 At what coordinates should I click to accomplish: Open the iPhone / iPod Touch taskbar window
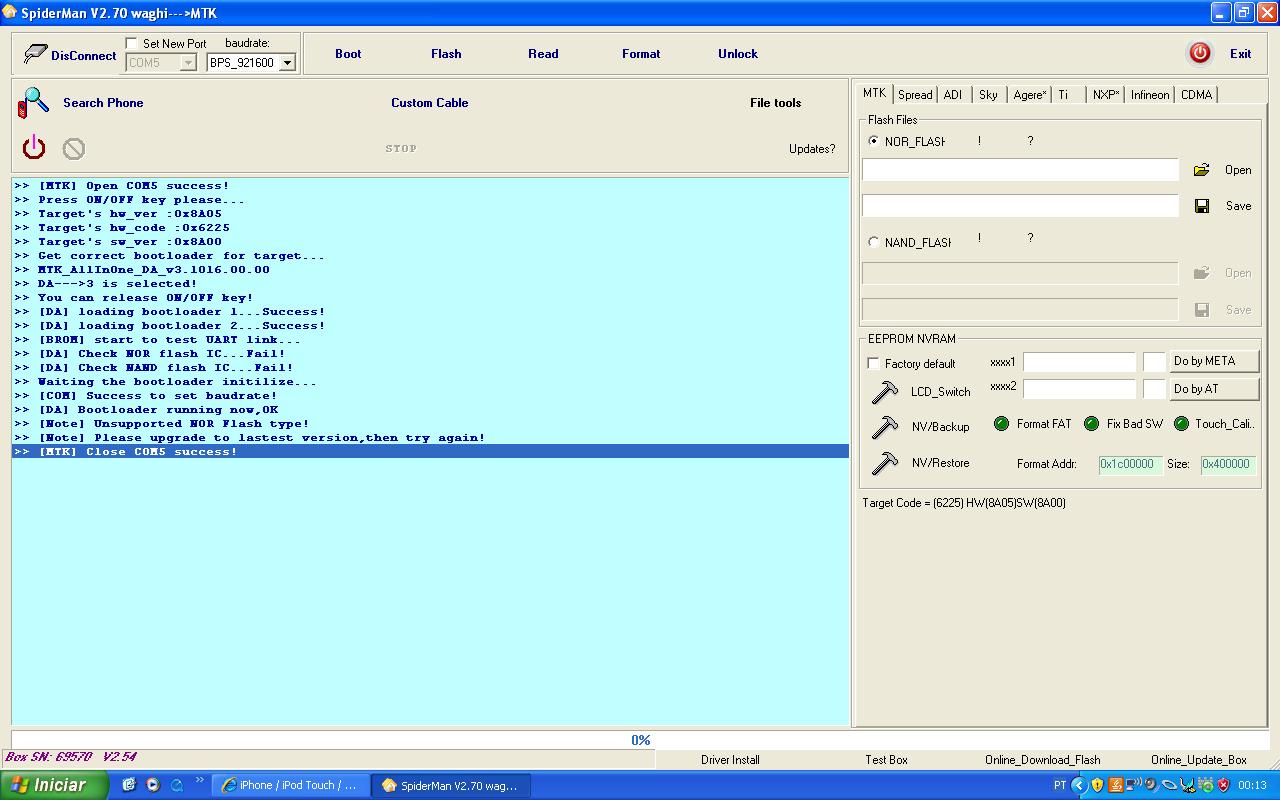click(x=291, y=785)
